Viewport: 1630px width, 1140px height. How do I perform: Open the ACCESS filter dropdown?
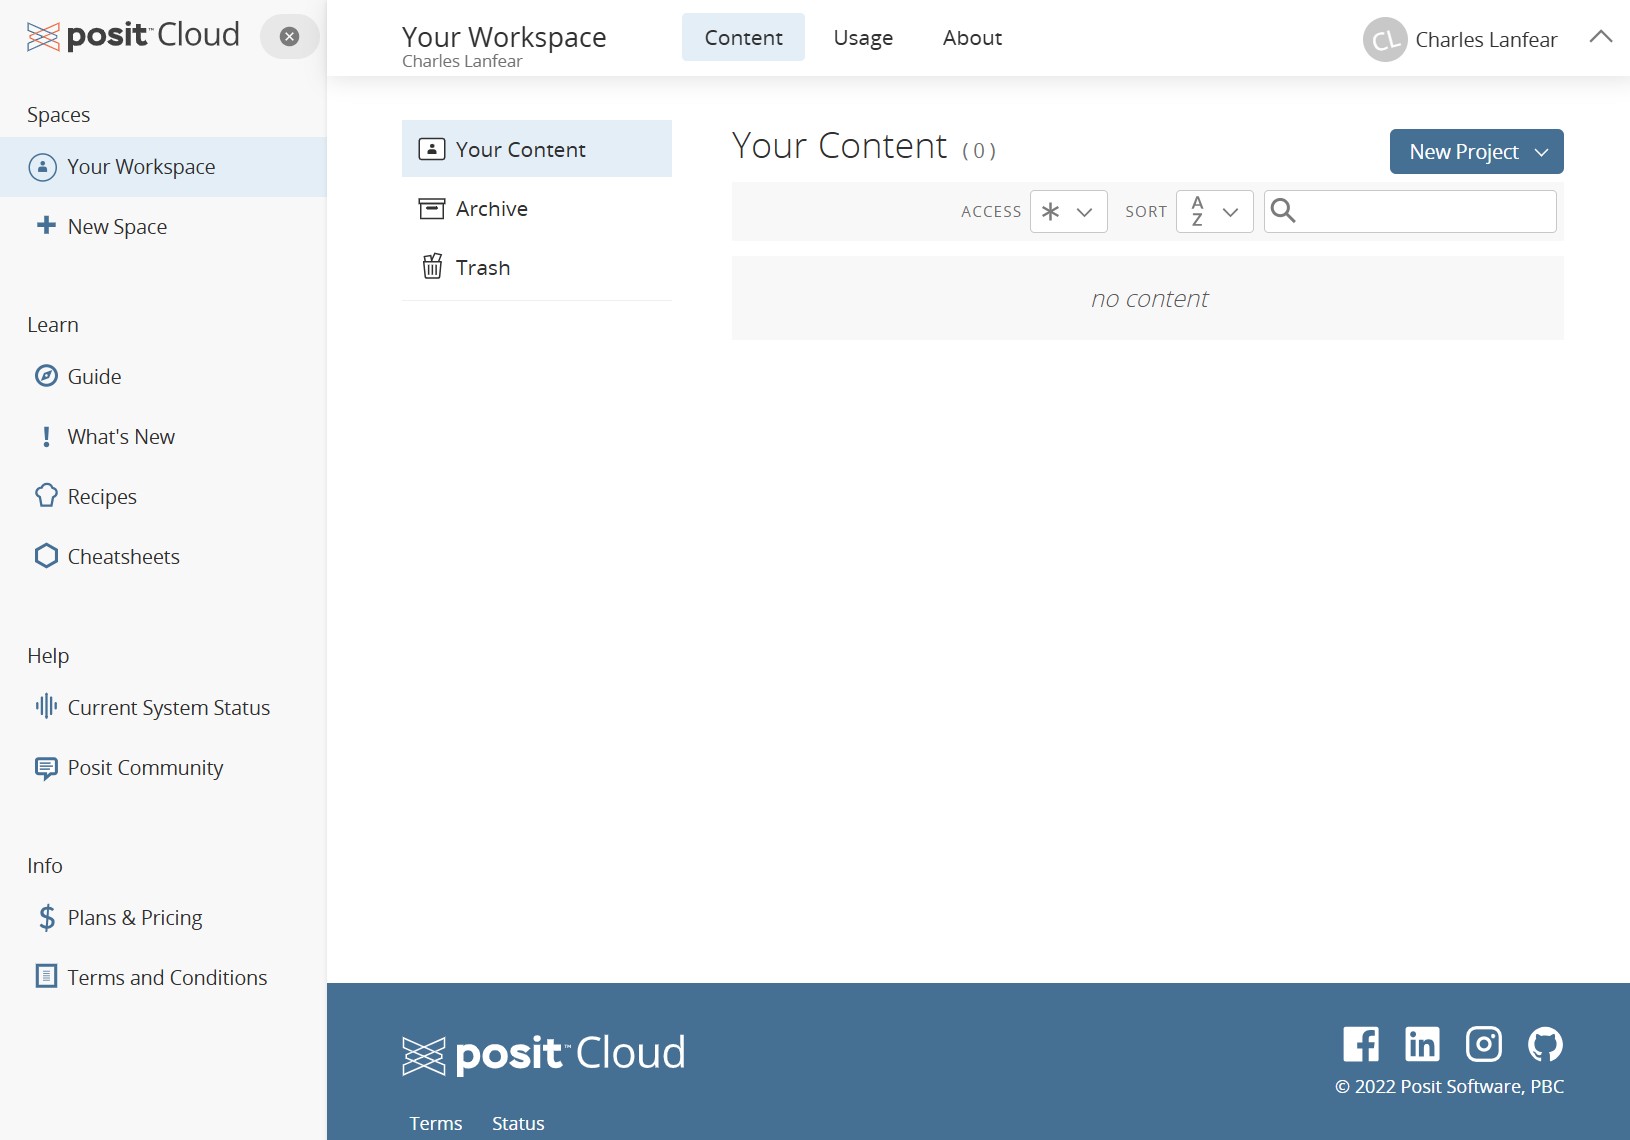(x=1068, y=212)
